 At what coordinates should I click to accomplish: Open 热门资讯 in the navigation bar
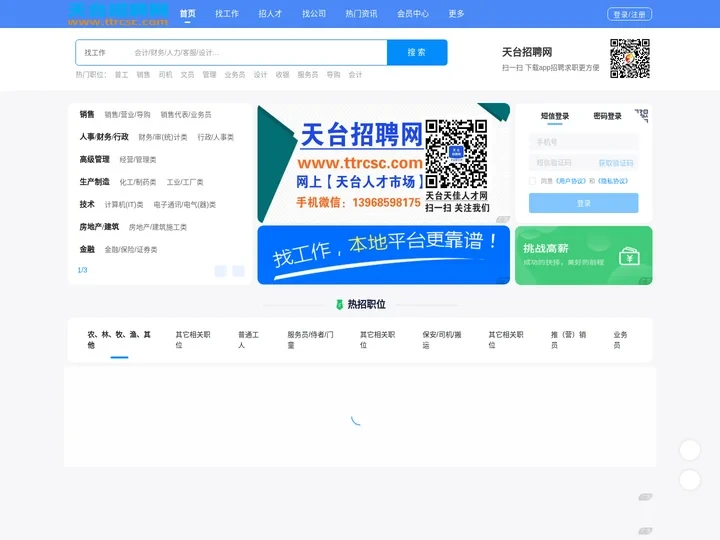coord(361,14)
